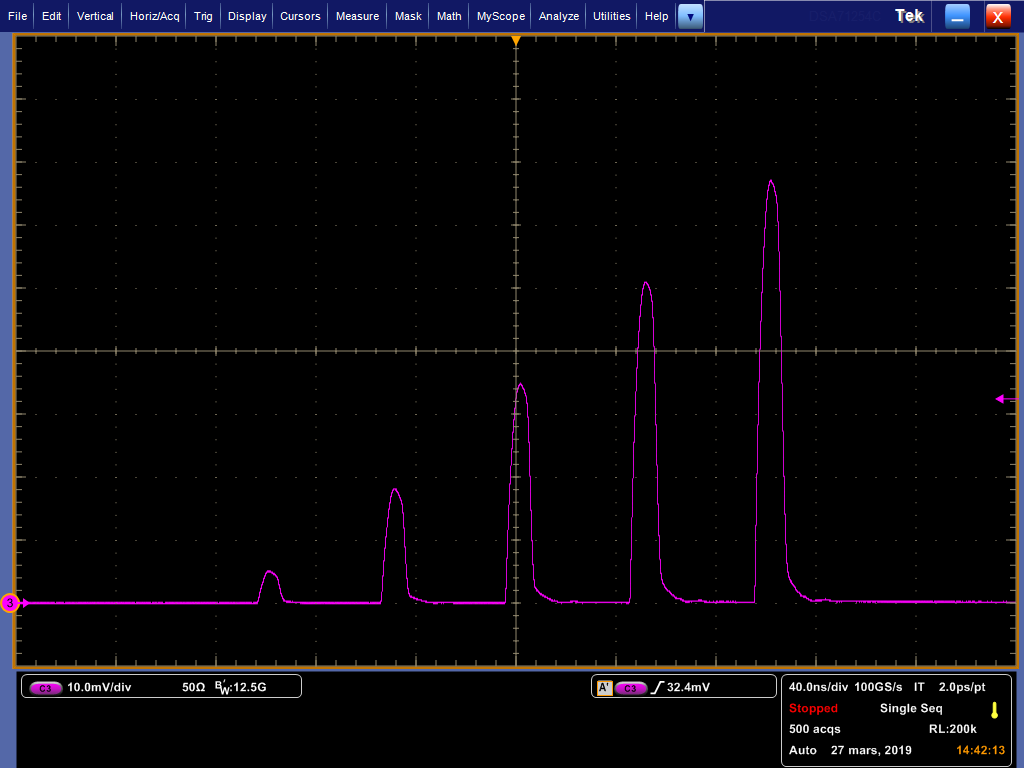Open the Cursors menu
The height and width of the screenshot is (768, 1024).
point(300,16)
